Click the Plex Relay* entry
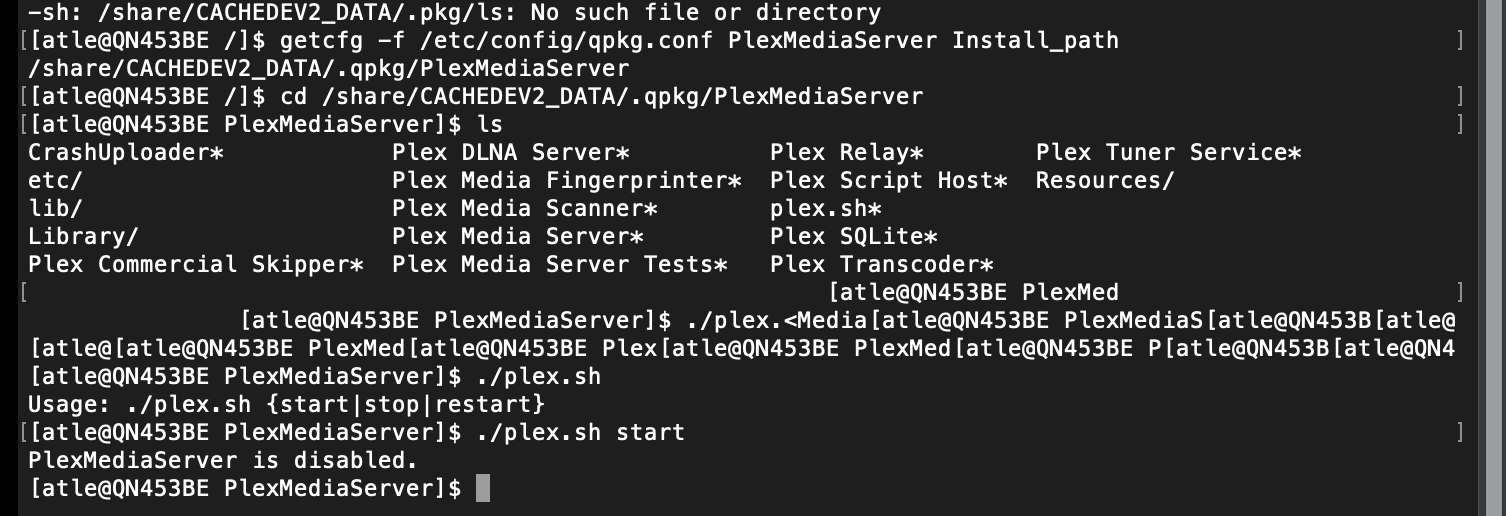1506x516 pixels. (x=847, y=152)
